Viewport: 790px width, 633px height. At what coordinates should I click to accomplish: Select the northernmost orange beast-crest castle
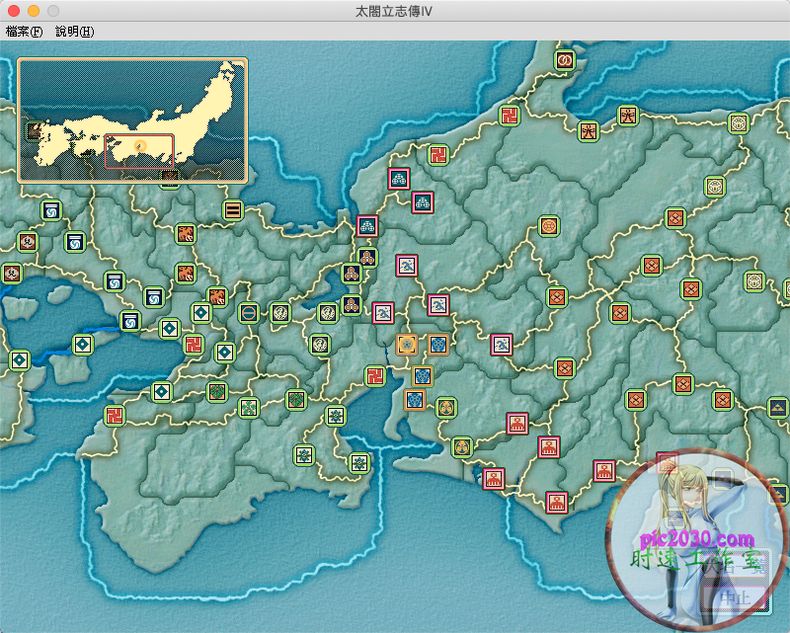(185, 234)
